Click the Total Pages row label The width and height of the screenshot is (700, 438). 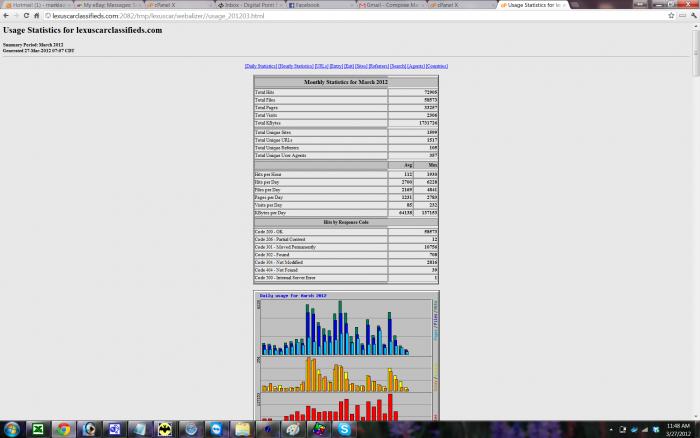coord(266,108)
